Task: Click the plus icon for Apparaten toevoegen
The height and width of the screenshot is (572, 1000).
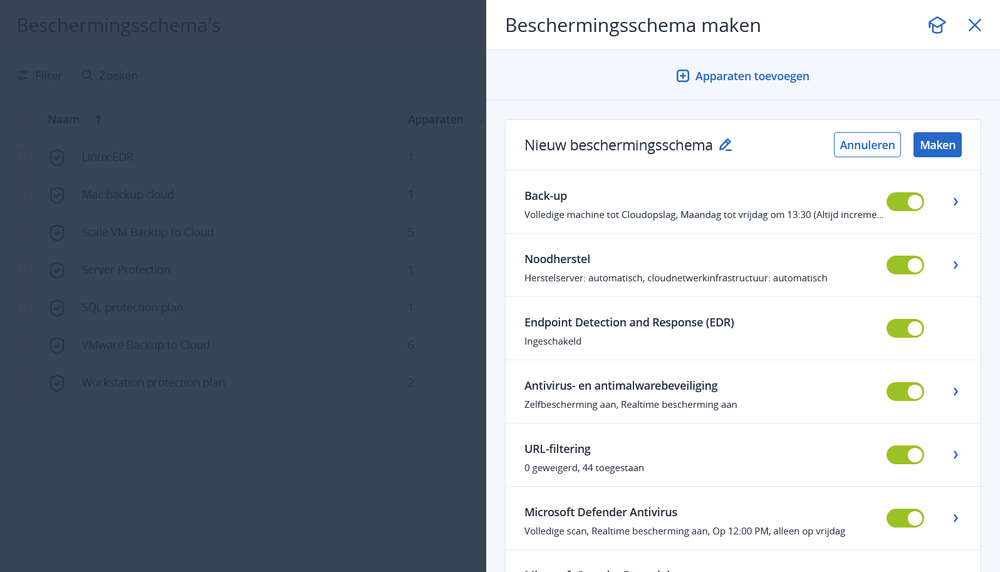Action: click(683, 76)
